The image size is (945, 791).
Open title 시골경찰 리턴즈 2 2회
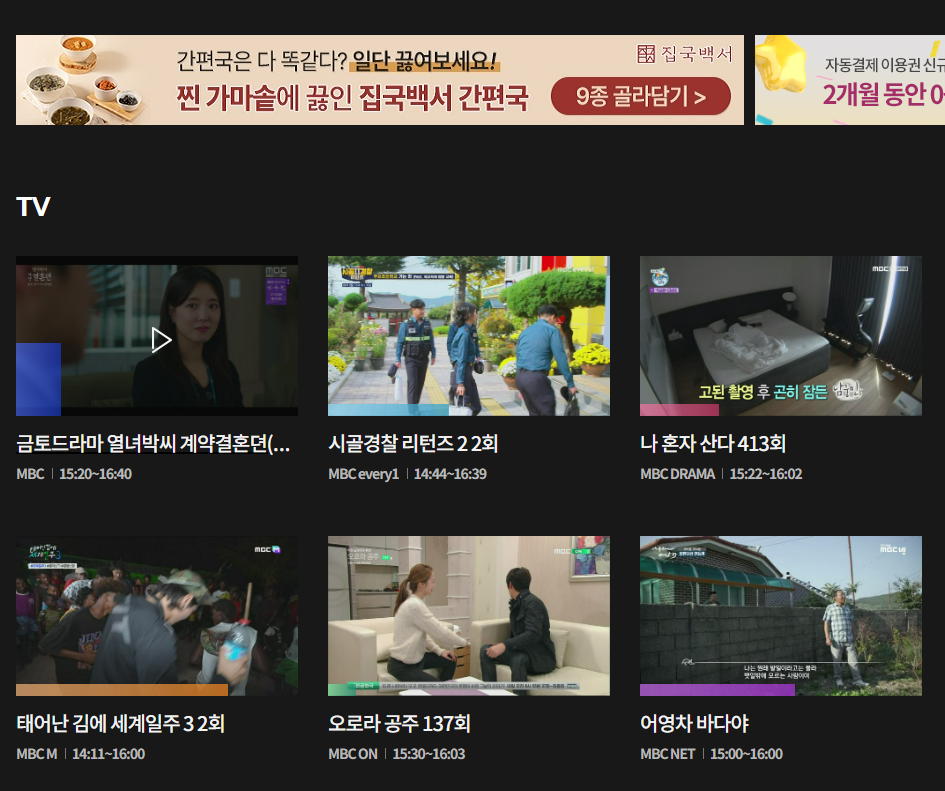(413, 444)
